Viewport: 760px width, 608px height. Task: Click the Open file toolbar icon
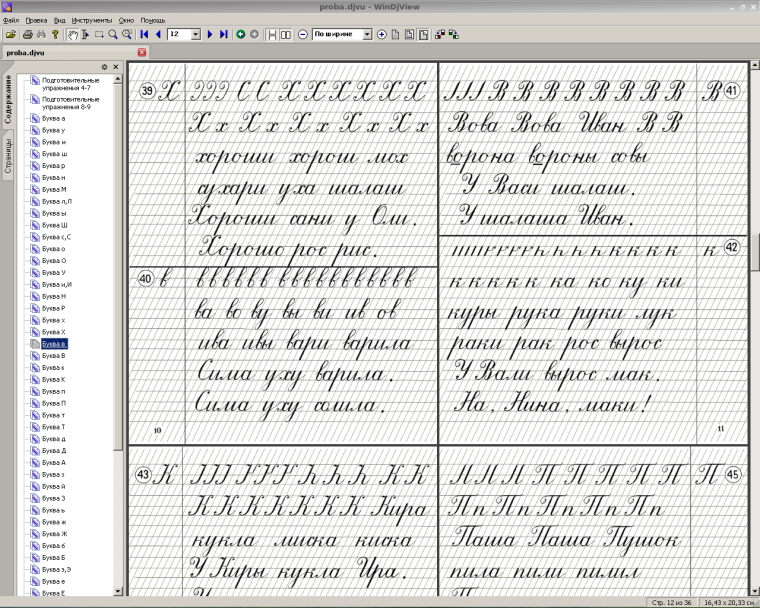pos(11,34)
